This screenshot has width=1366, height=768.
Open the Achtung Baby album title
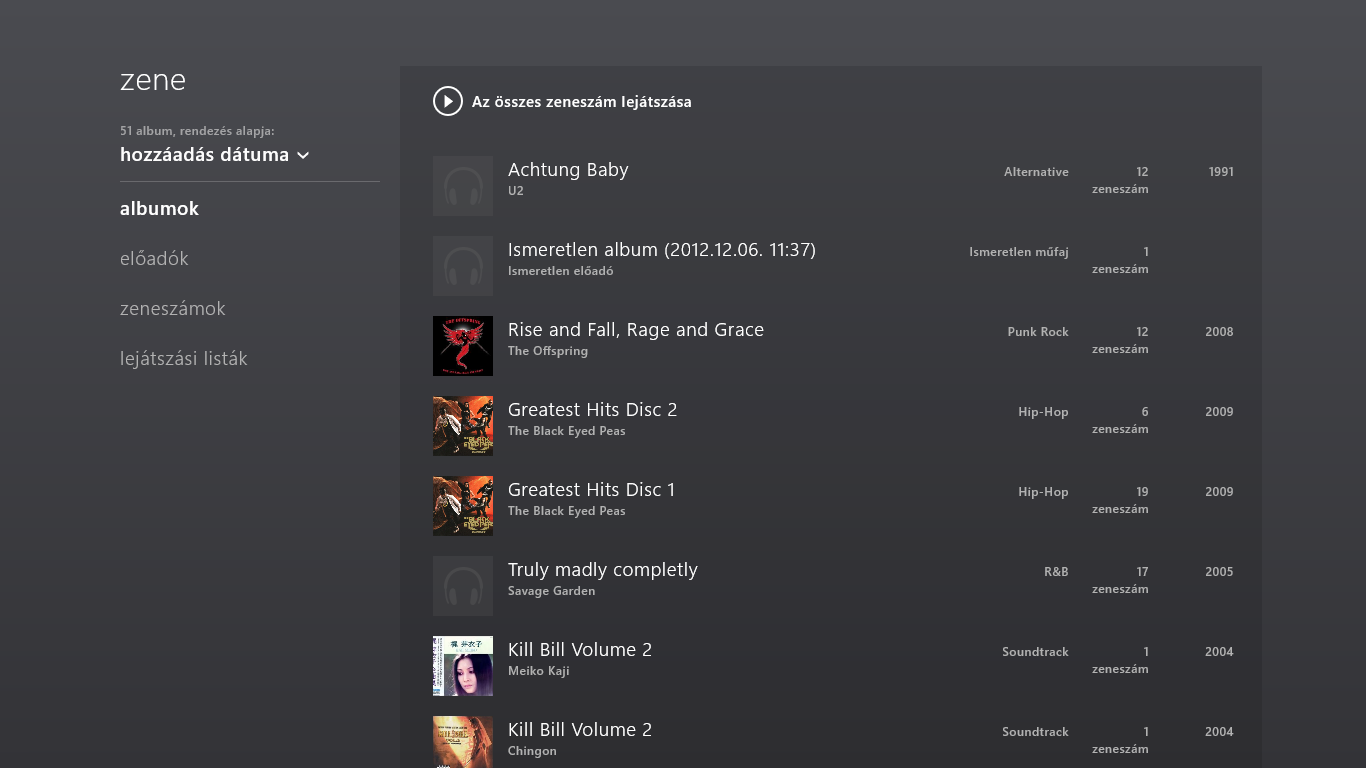tap(568, 170)
